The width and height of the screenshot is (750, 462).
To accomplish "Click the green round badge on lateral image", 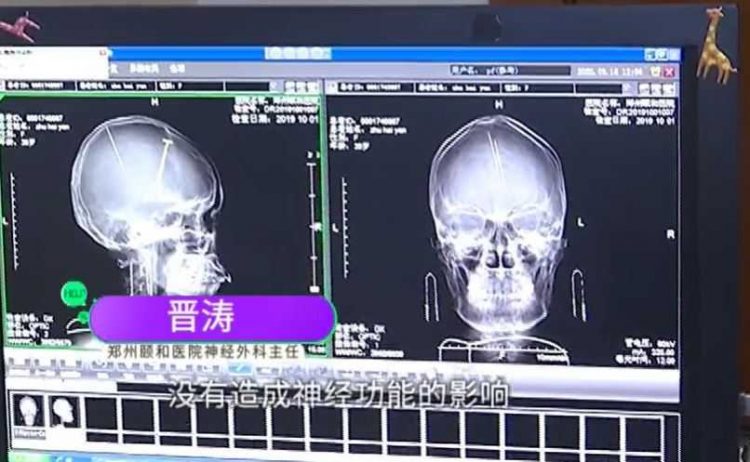I will [x=74, y=294].
